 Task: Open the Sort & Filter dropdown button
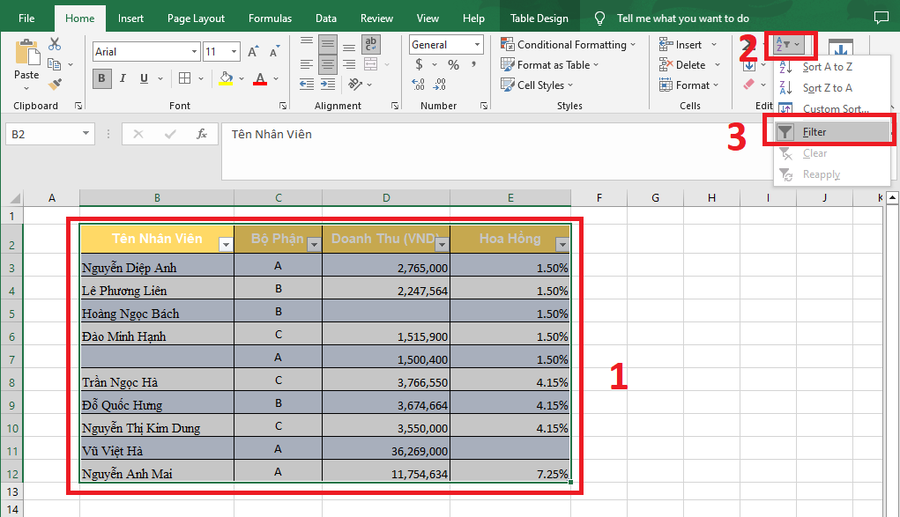click(x=788, y=44)
